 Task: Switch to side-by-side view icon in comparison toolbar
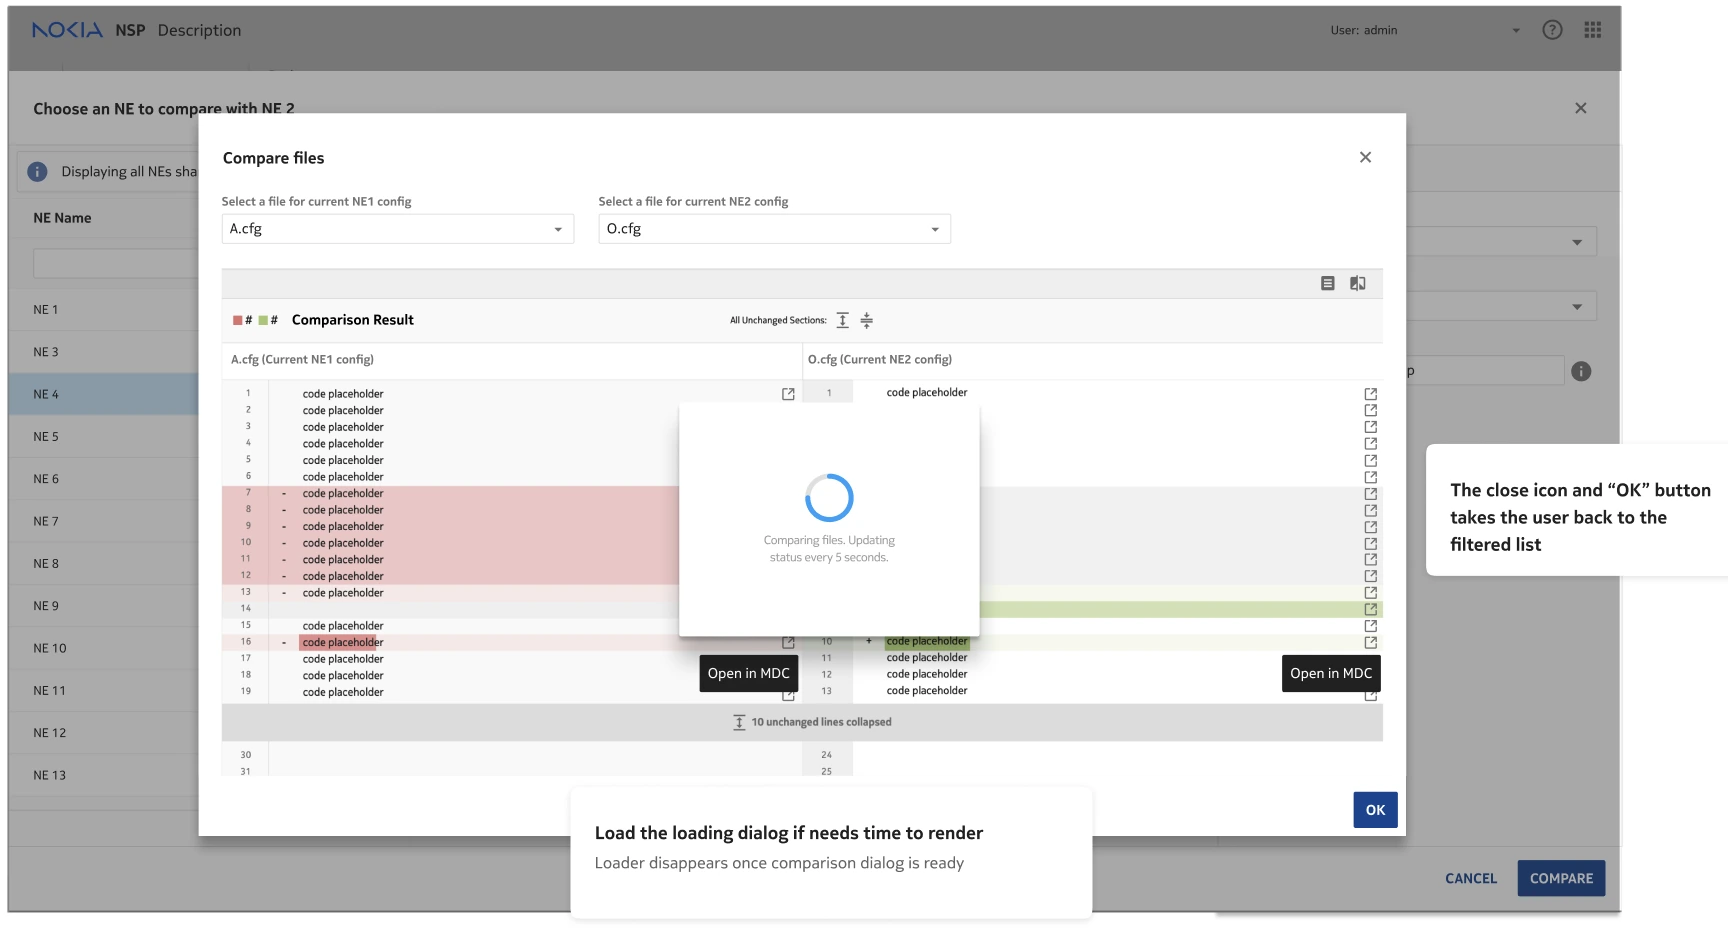pos(1357,284)
